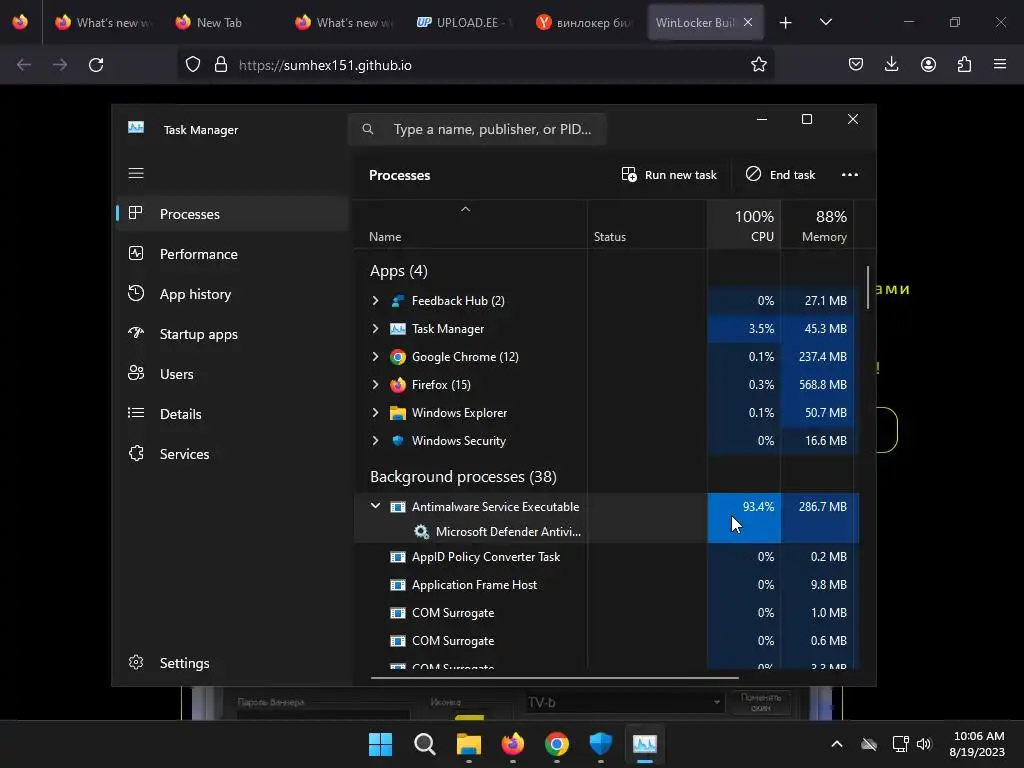Sort processes by Name column
Viewport: 1024px width, 768px height.
[x=470, y=225]
